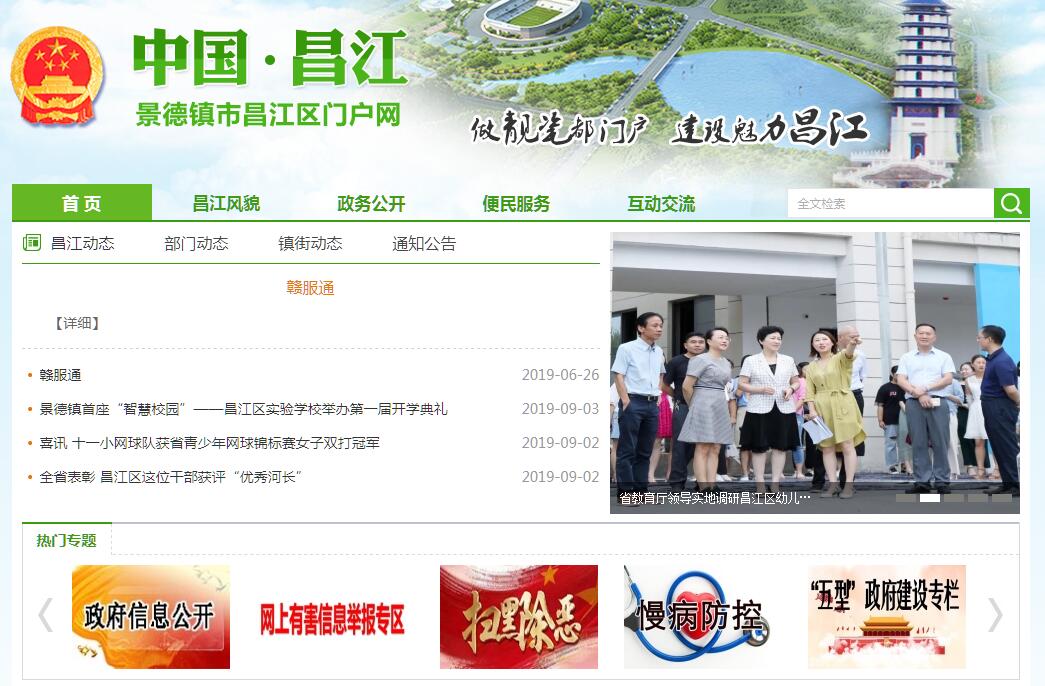Click the 【详细】 link
The height and width of the screenshot is (686, 1045).
[77, 323]
